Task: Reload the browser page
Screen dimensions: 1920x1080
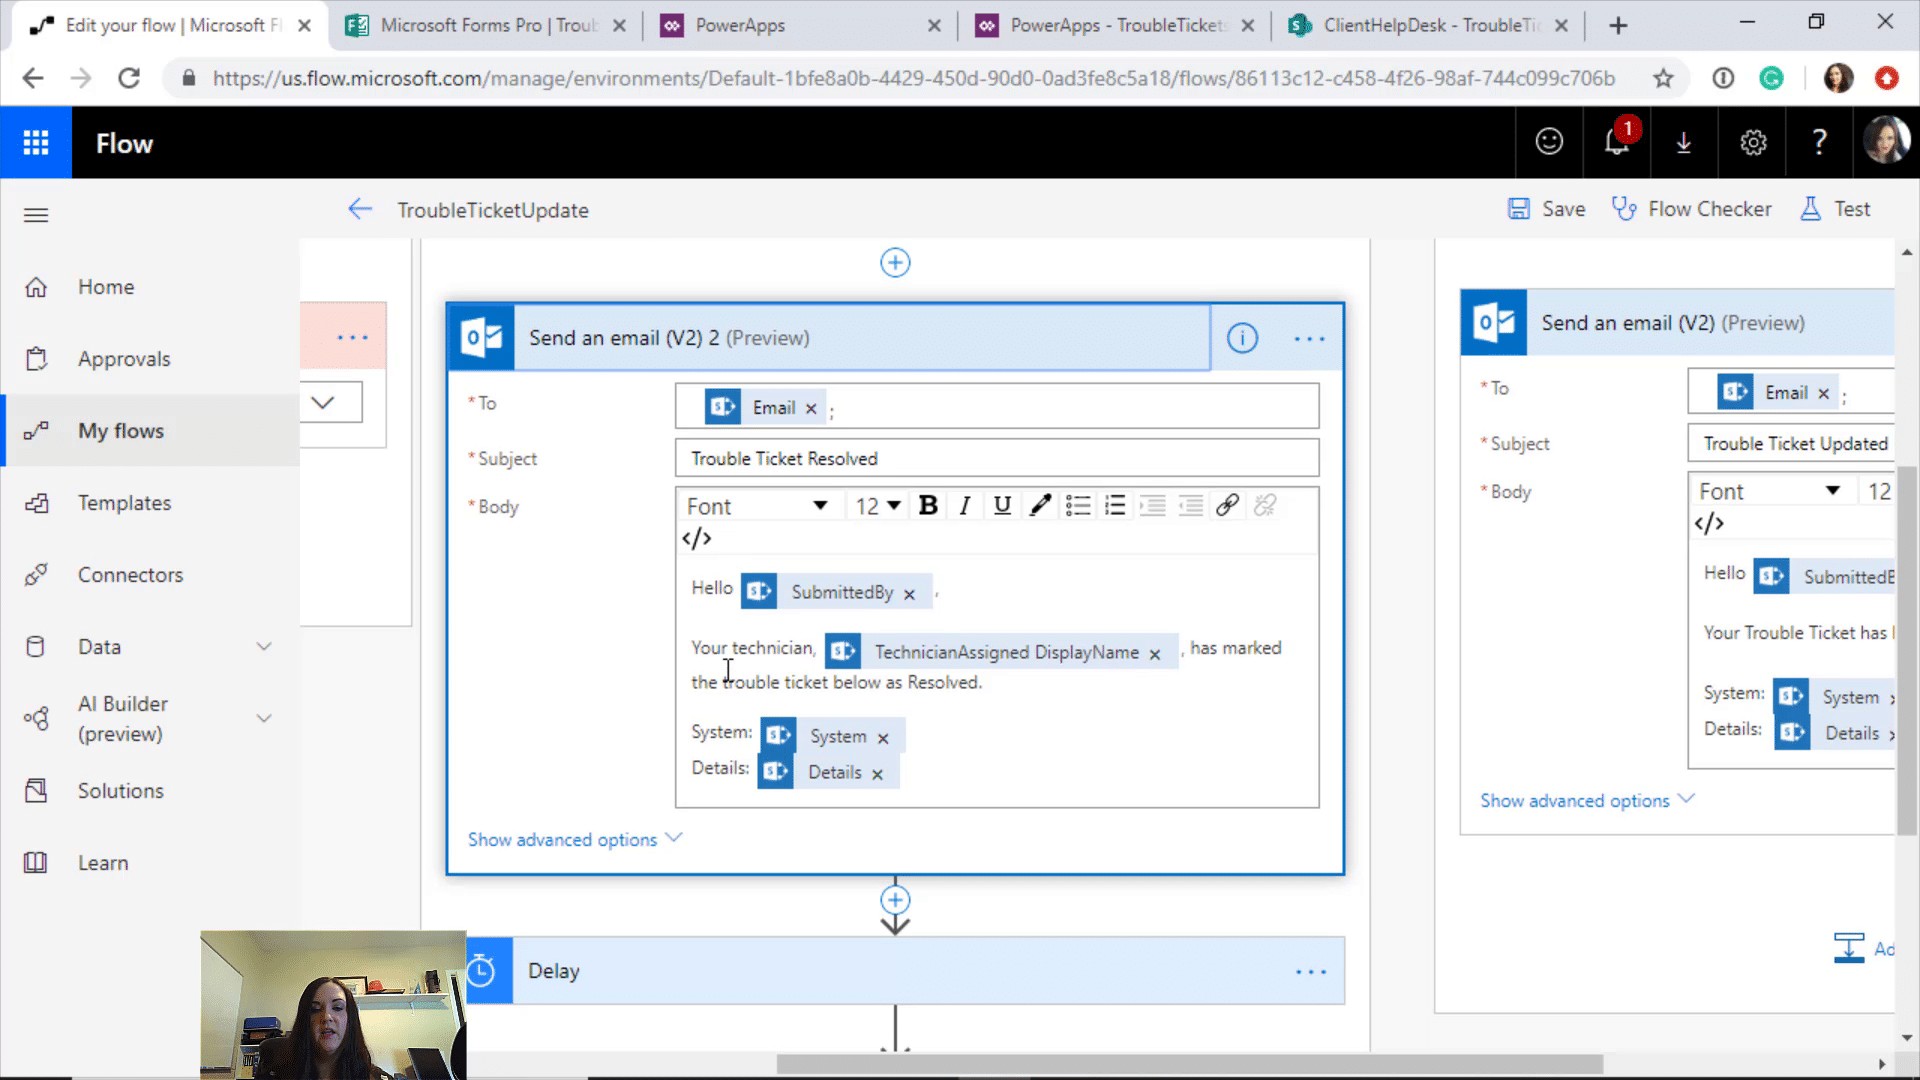Action: click(x=129, y=78)
